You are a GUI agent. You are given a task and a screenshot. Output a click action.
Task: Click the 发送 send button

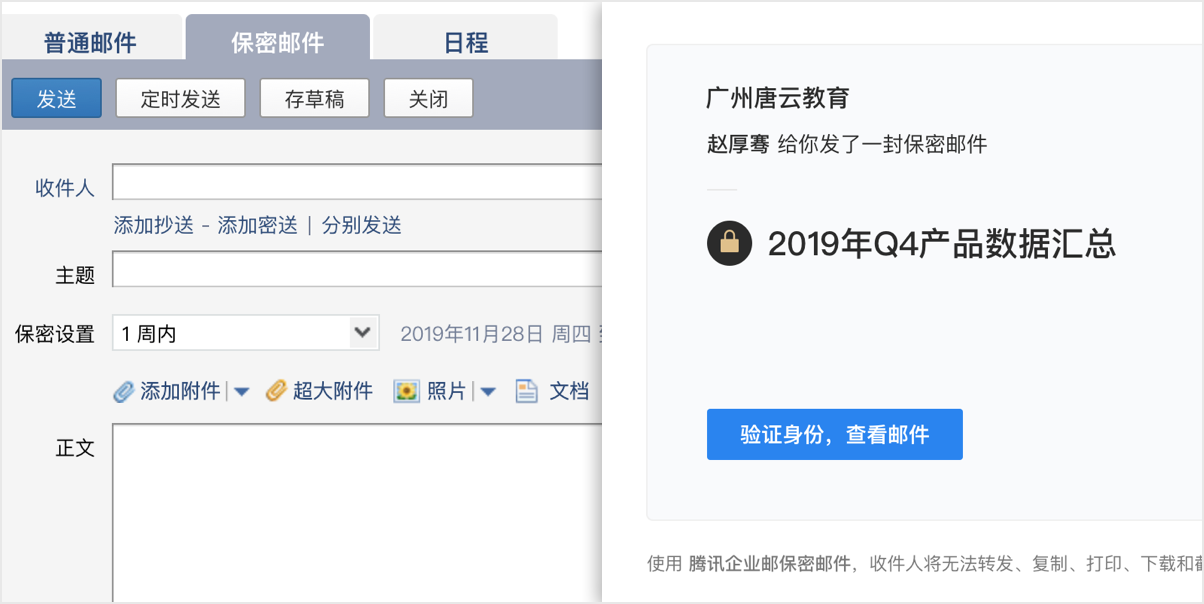[x=55, y=97]
